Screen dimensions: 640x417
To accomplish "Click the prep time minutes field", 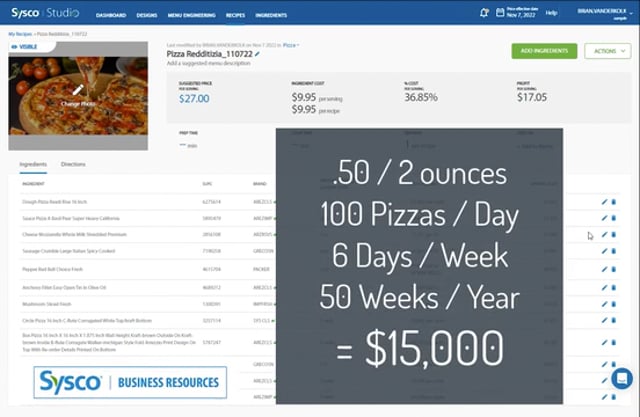I will point(188,146).
